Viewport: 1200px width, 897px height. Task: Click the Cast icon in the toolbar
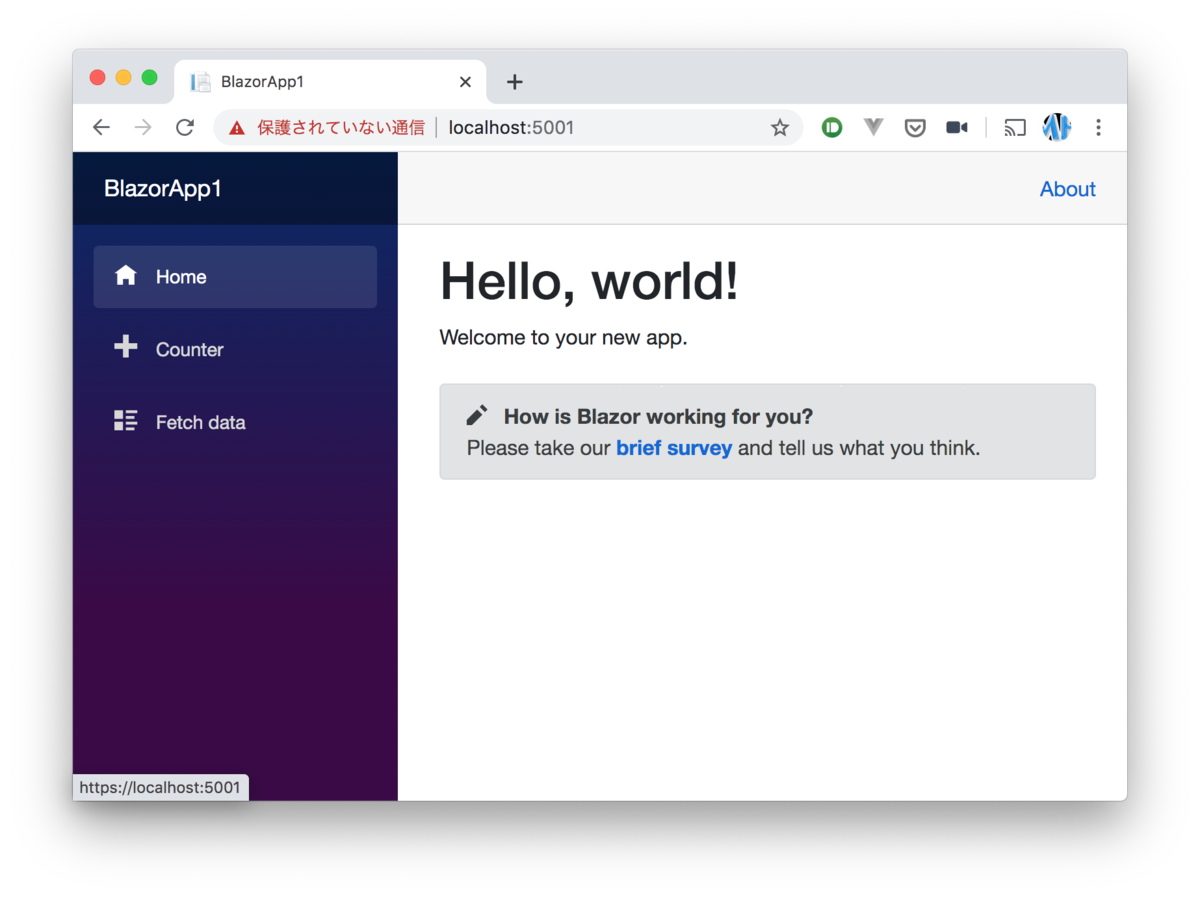click(1015, 127)
